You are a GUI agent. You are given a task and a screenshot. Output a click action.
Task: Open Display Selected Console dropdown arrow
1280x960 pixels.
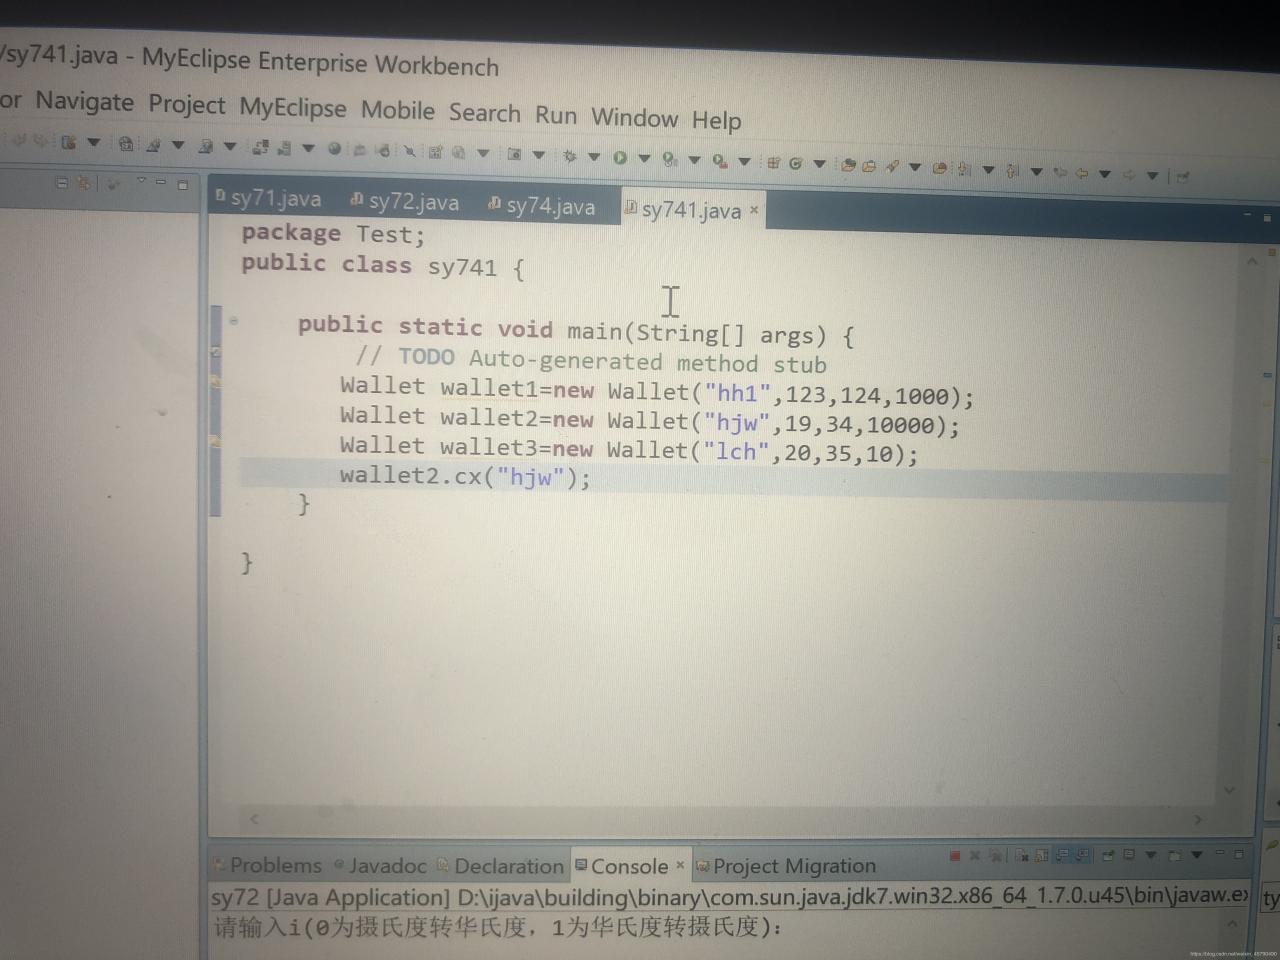pos(1151,855)
